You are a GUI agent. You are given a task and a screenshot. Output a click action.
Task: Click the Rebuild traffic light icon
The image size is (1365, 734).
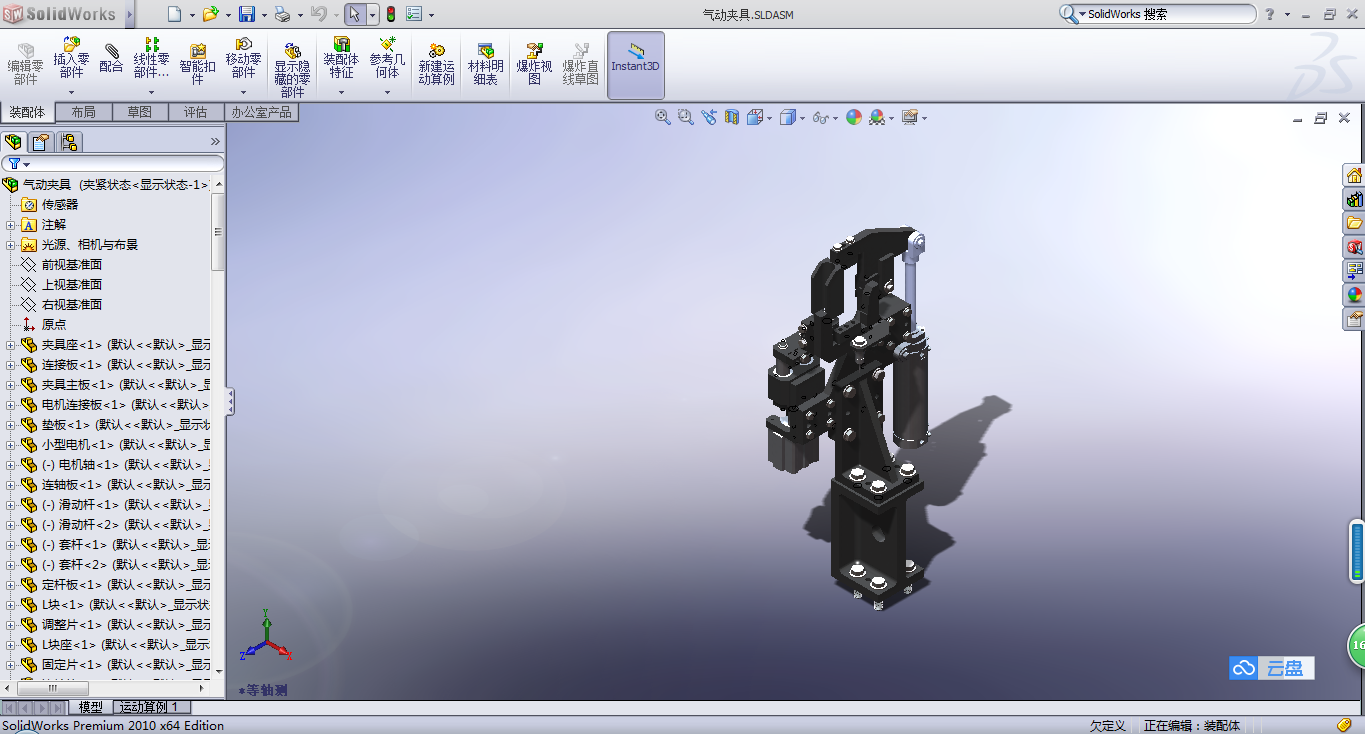point(390,14)
